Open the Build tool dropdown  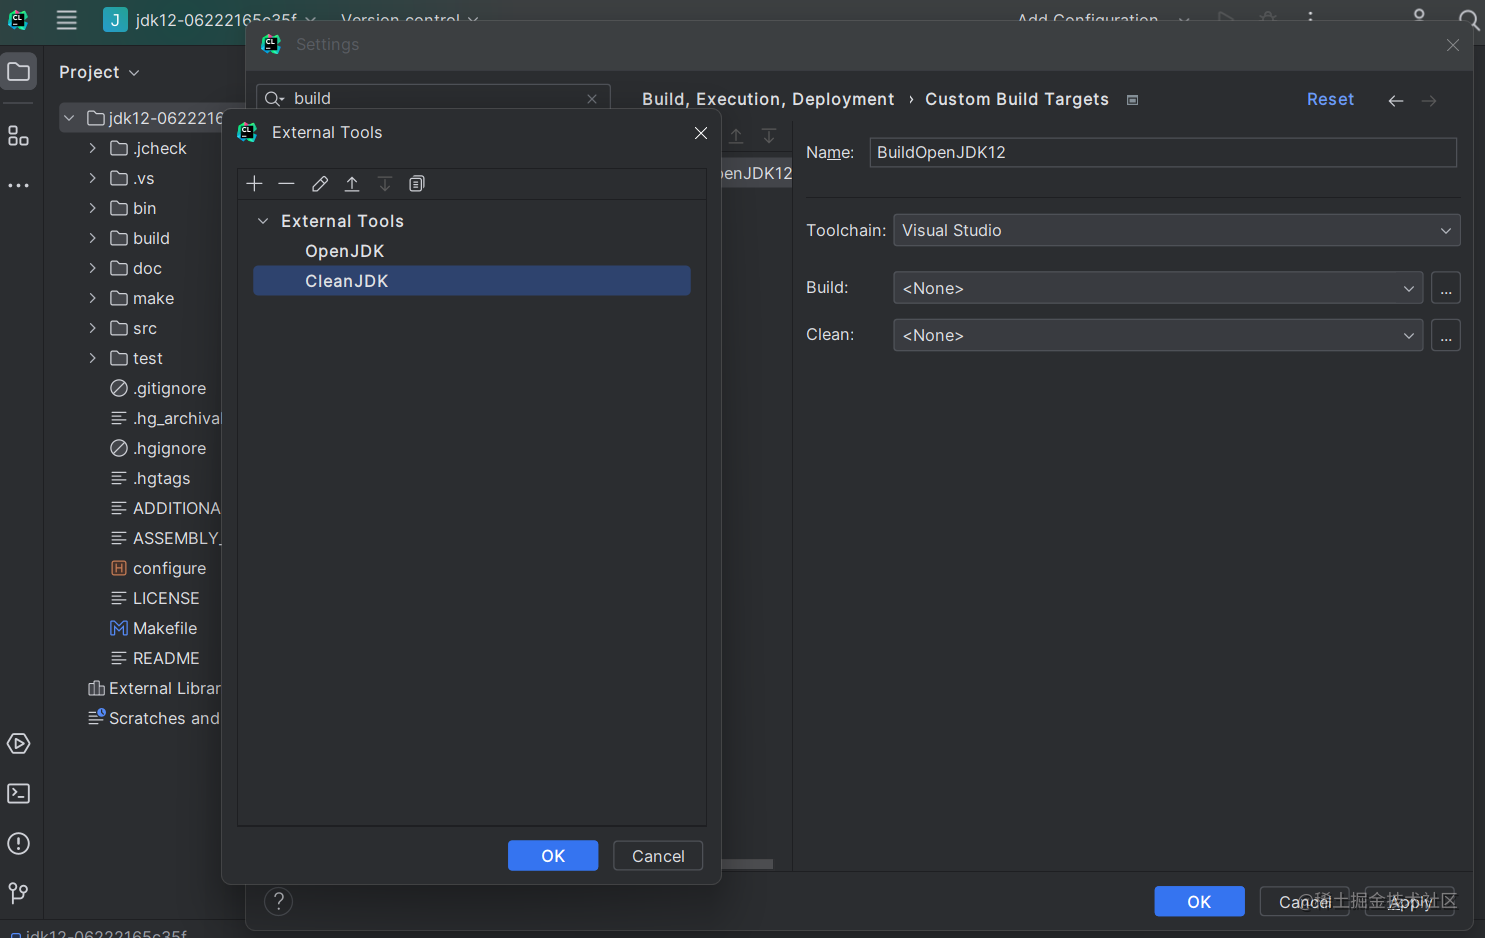1158,288
